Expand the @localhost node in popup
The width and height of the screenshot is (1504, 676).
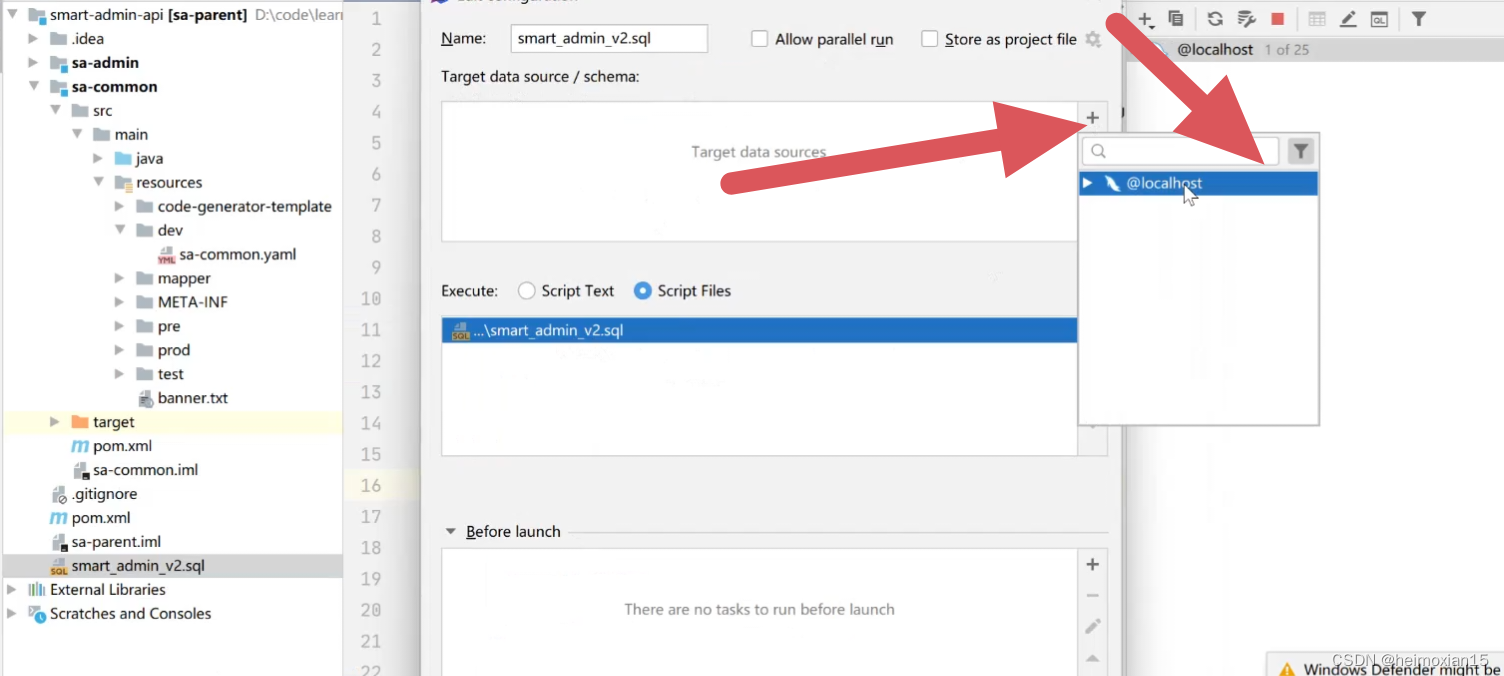(x=1088, y=183)
